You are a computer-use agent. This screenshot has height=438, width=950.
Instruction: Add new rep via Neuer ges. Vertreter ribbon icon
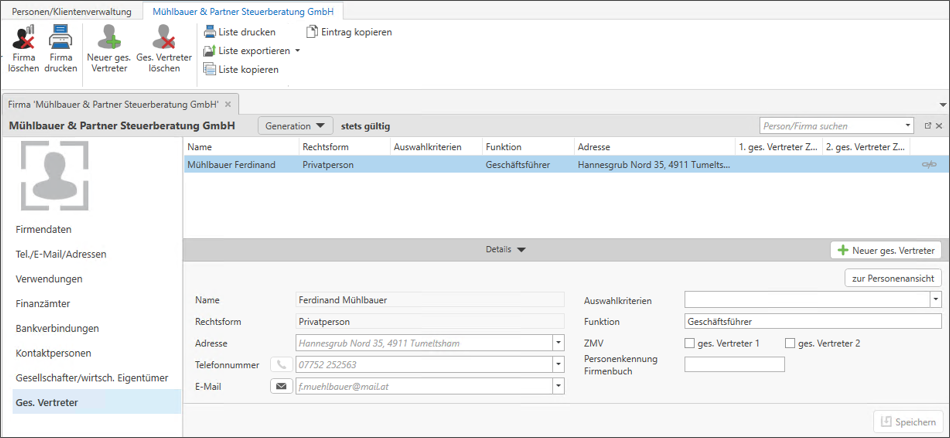[x=107, y=38]
